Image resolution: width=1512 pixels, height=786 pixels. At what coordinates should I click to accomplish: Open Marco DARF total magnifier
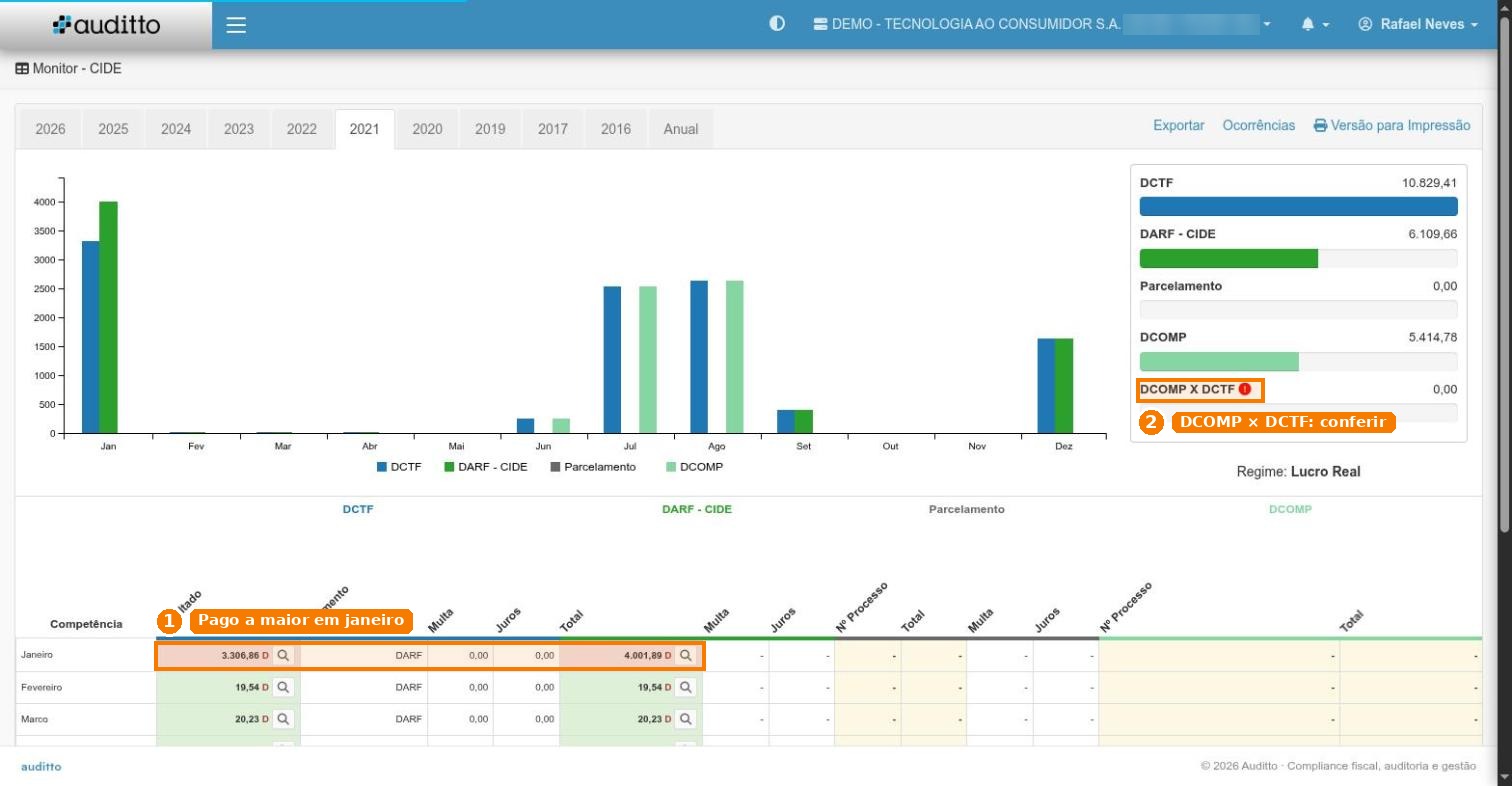click(x=686, y=719)
